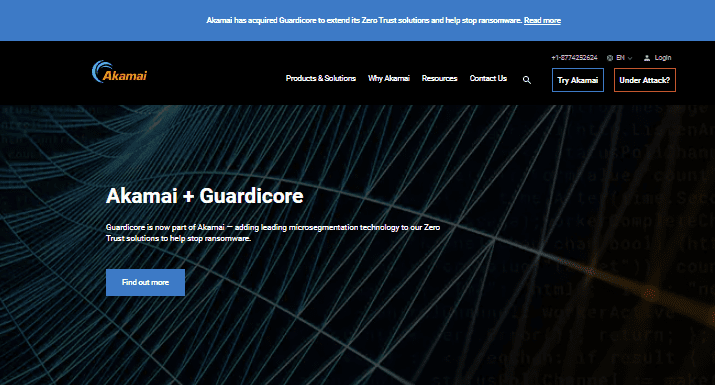Select the EN language selector

pos(620,58)
